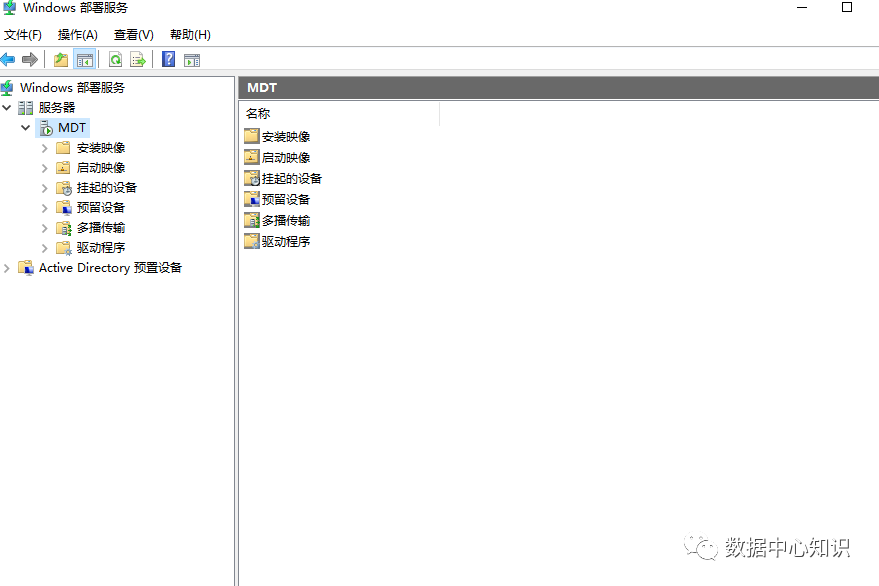The image size is (879, 586).
Task: Select Windows 部署服务 root label in tree
Action: [x=72, y=87]
